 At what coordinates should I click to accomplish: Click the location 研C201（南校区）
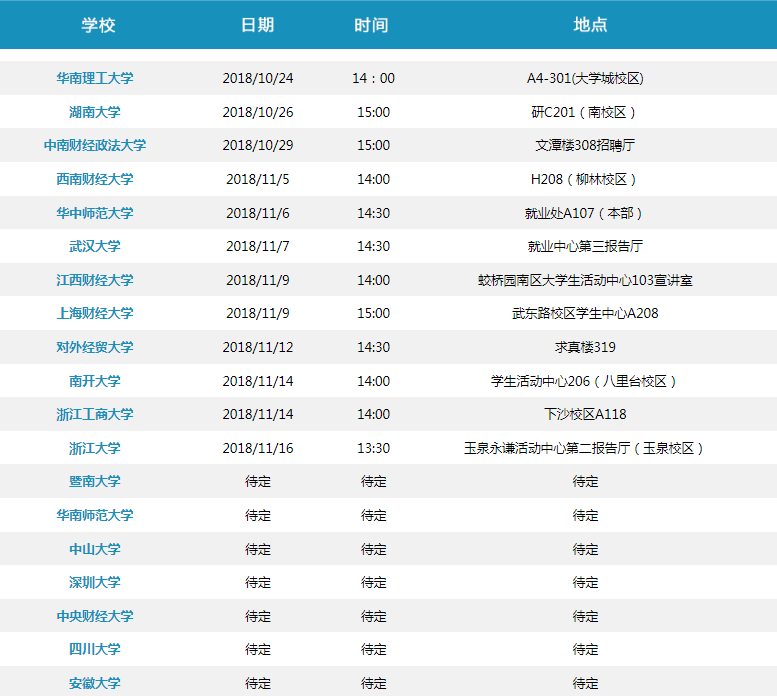585,112
